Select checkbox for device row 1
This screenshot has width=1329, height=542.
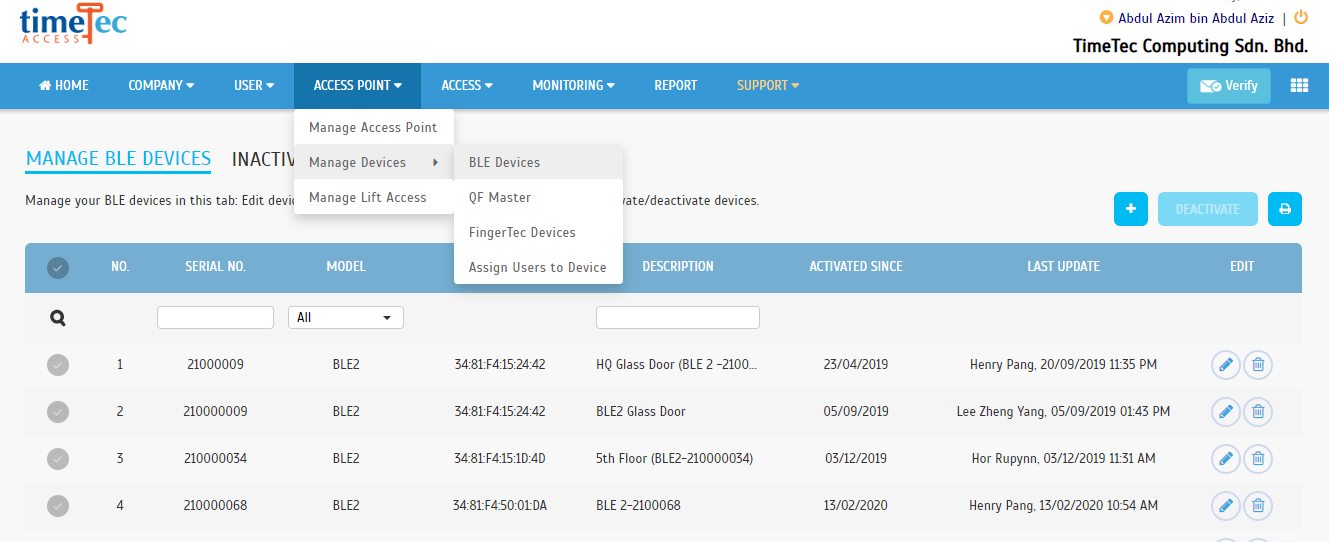point(58,365)
